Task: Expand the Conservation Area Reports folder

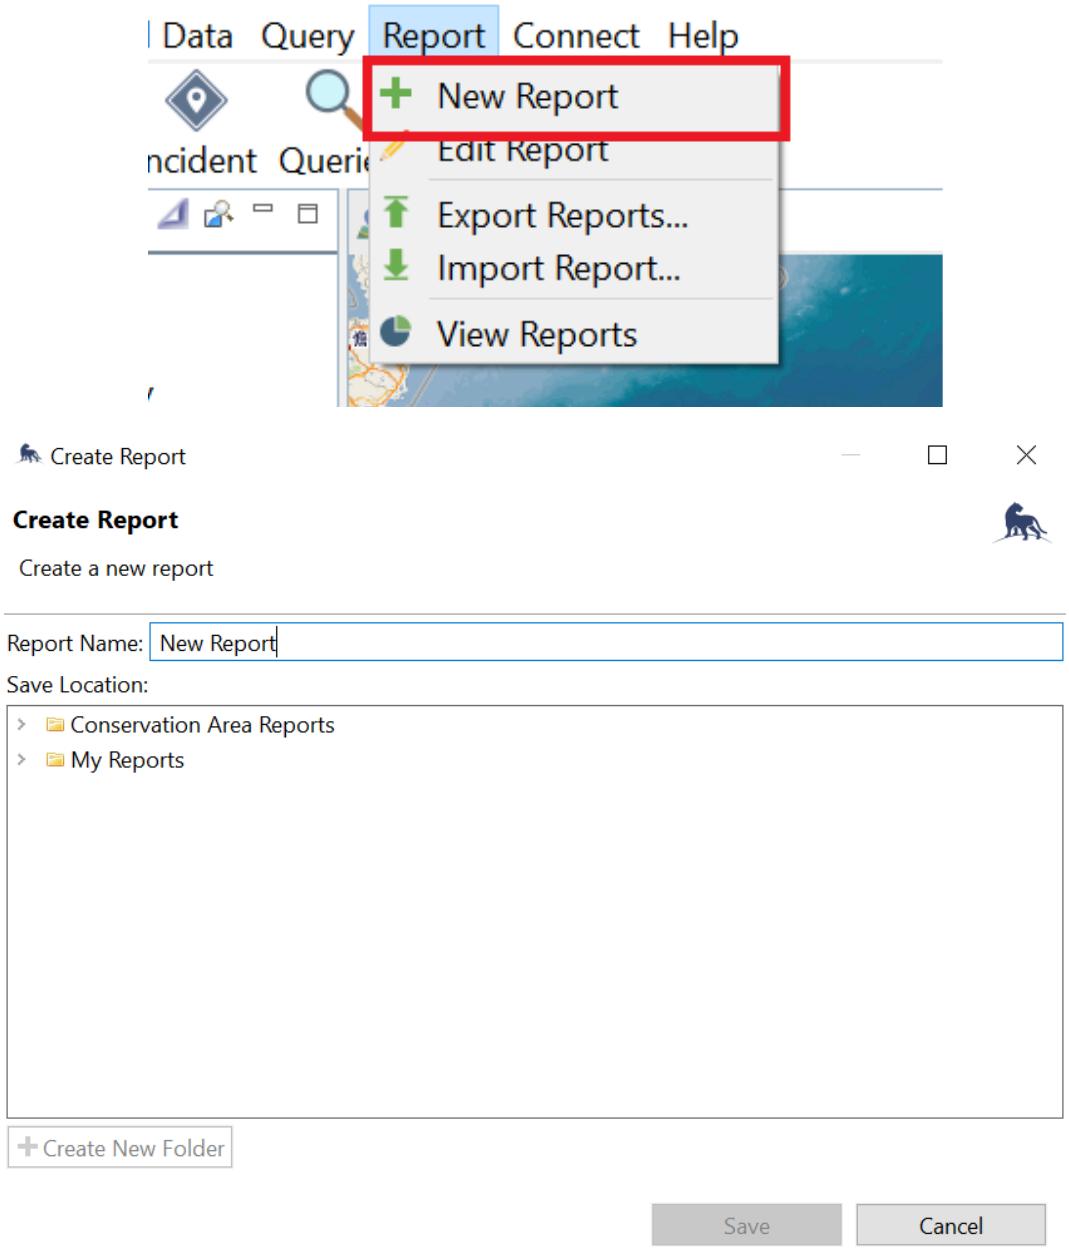Action: pyautogui.click(x=21, y=724)
